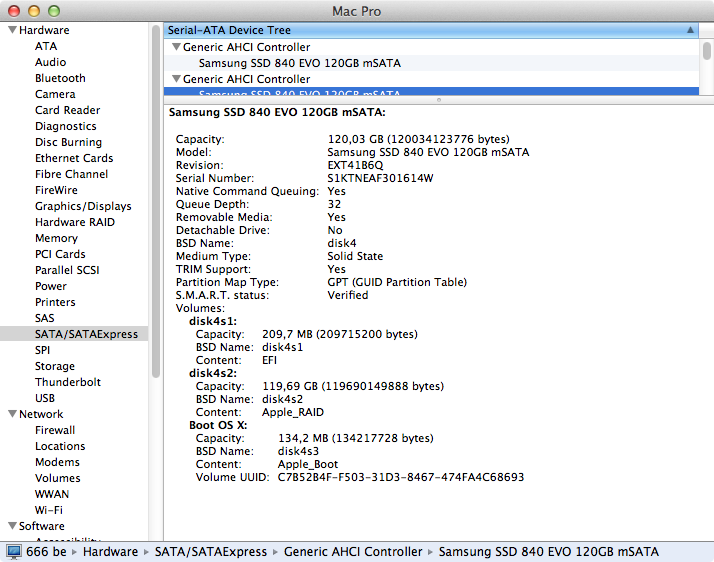714x562 pixels.
Task: Click Samsung SSD entry in path bar
Action: [x=549, y=552]
